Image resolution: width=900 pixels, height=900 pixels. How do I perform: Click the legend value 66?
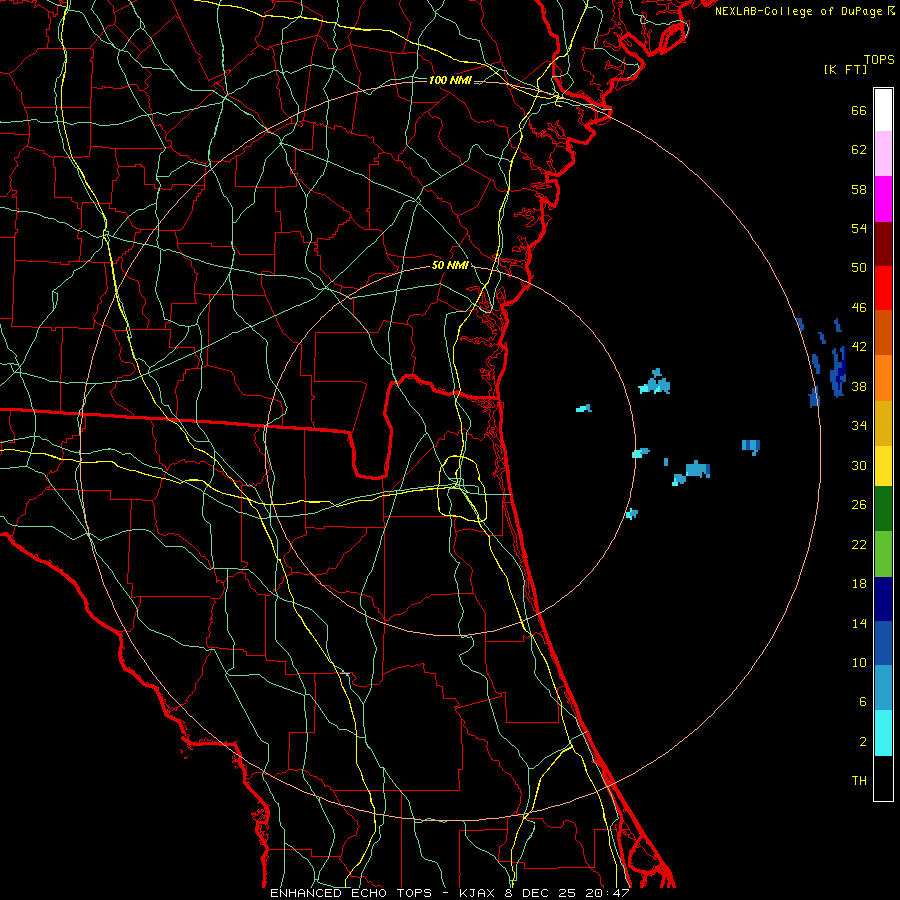pos(859,110)
